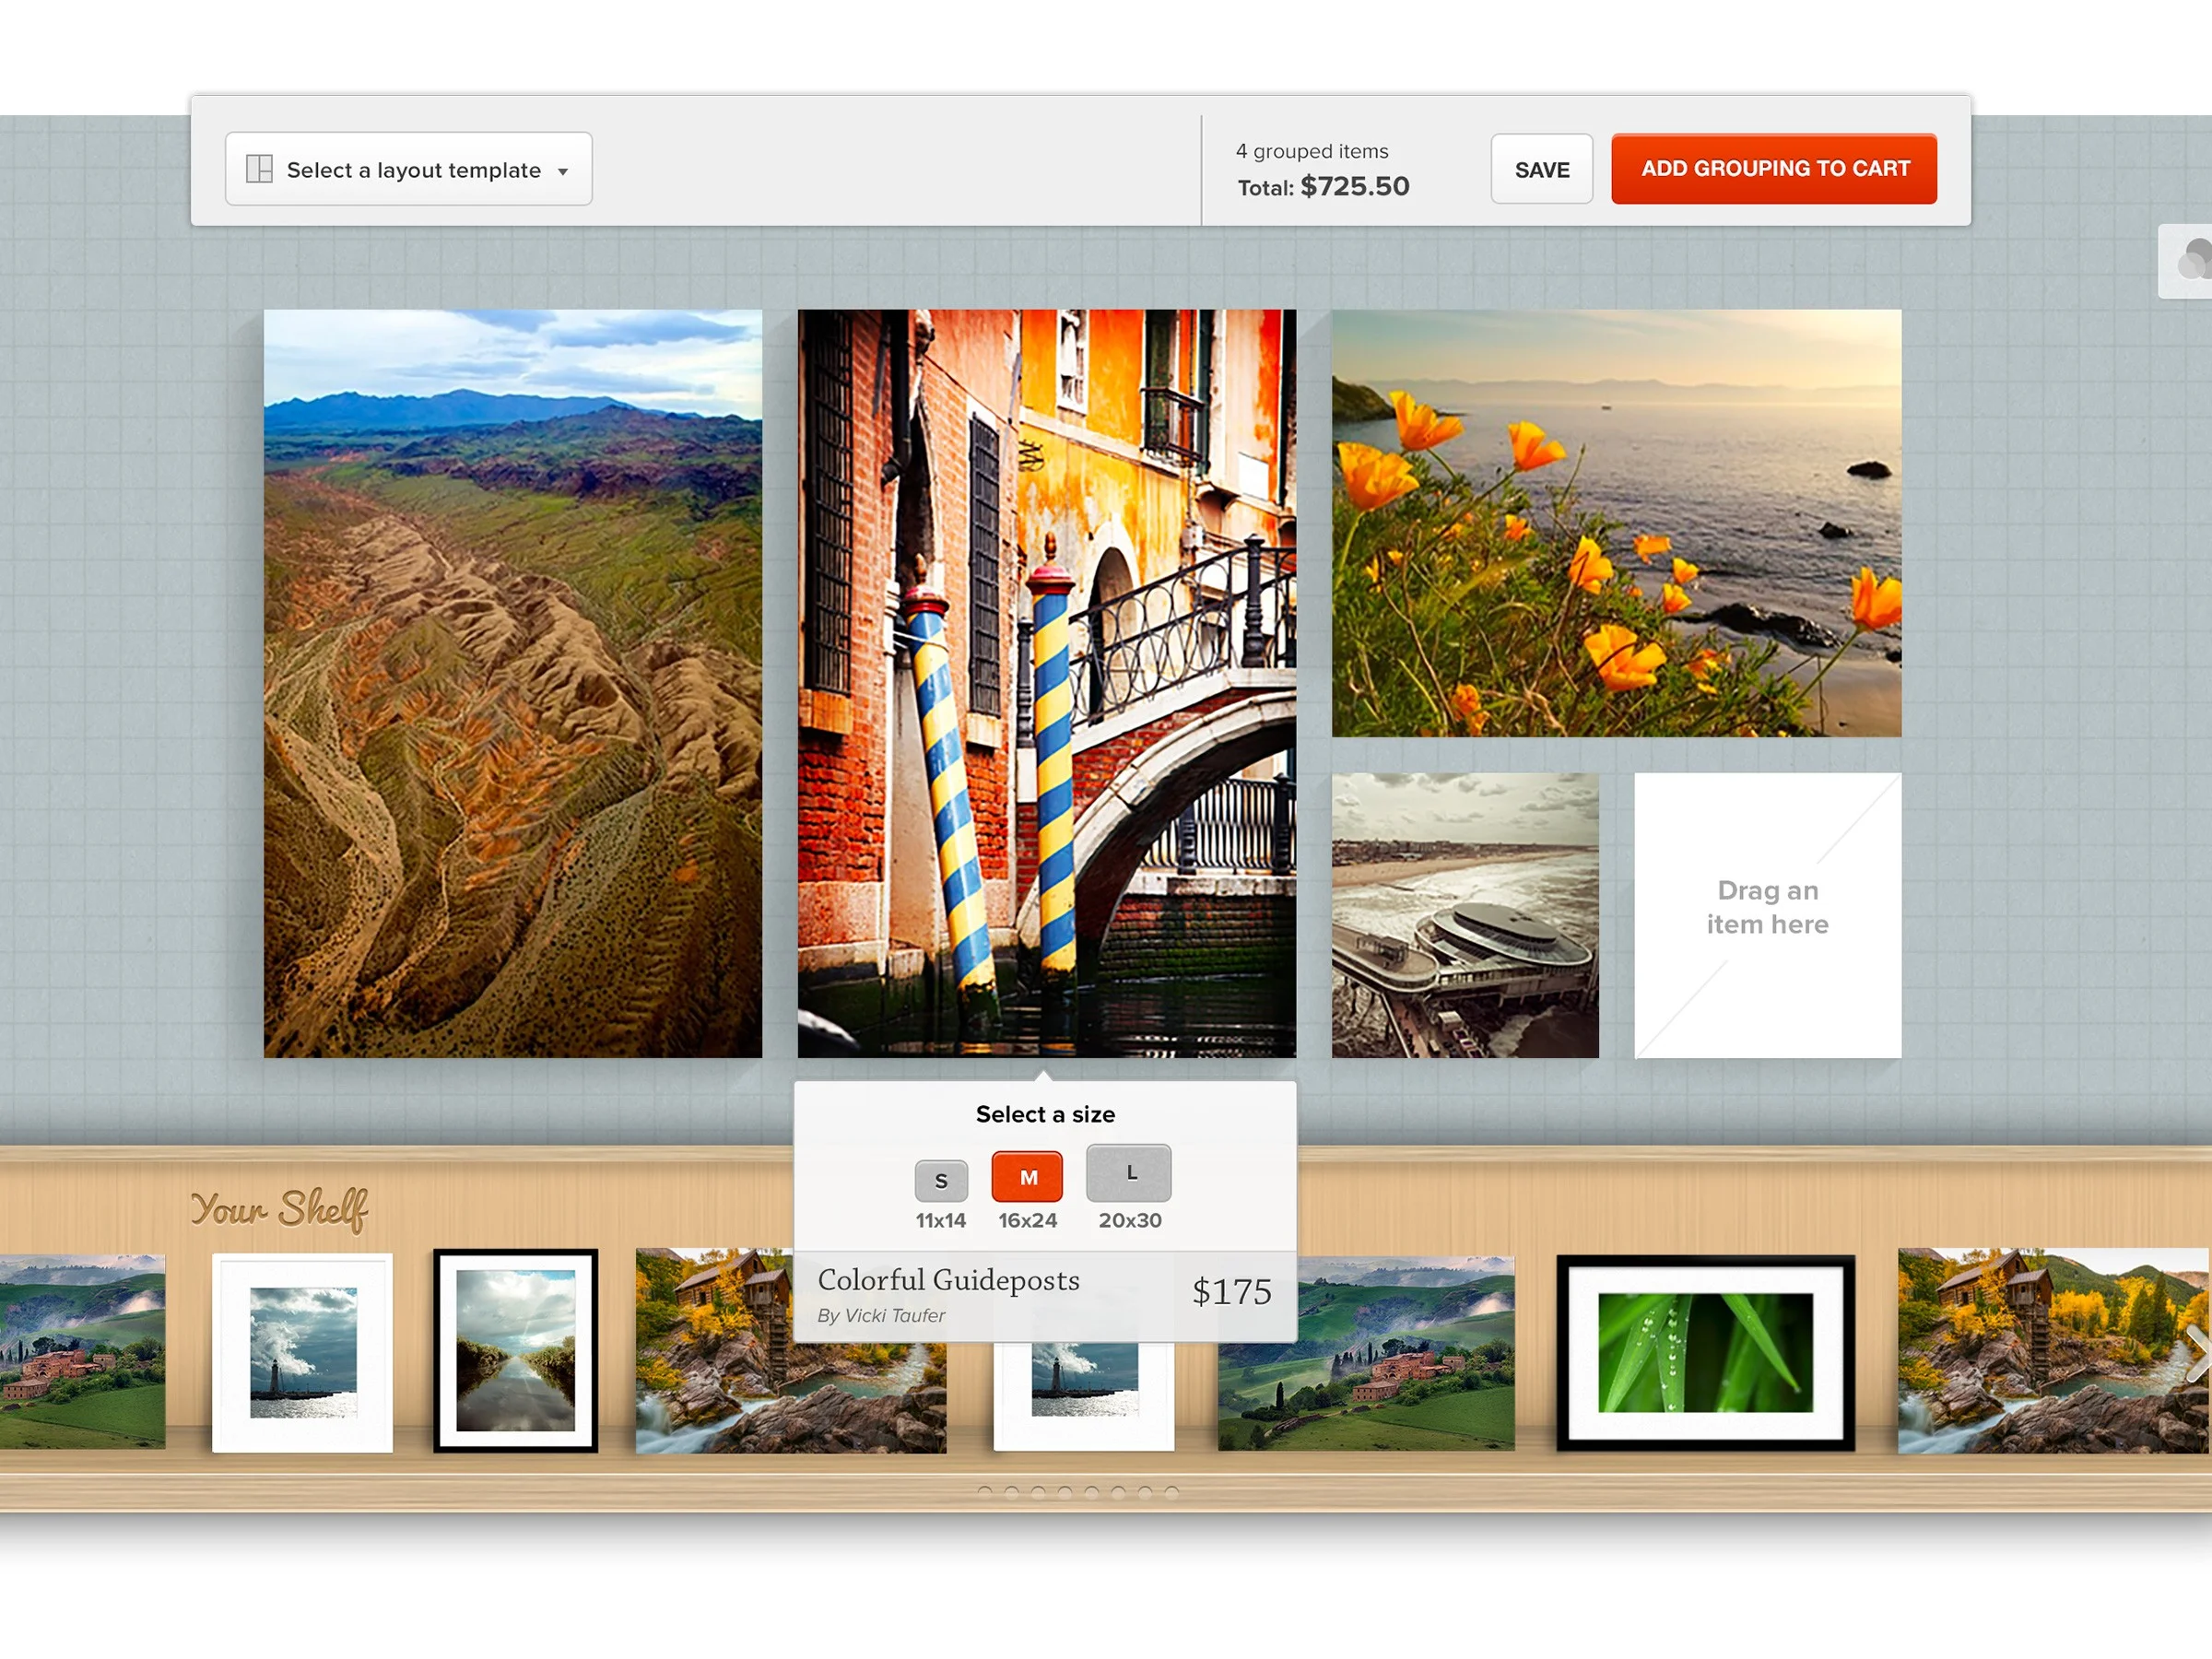Select the black-framed canal reflection shelf item
The height and width of the screenshot is (1659, 2212).
click(x=515, y=1350)
